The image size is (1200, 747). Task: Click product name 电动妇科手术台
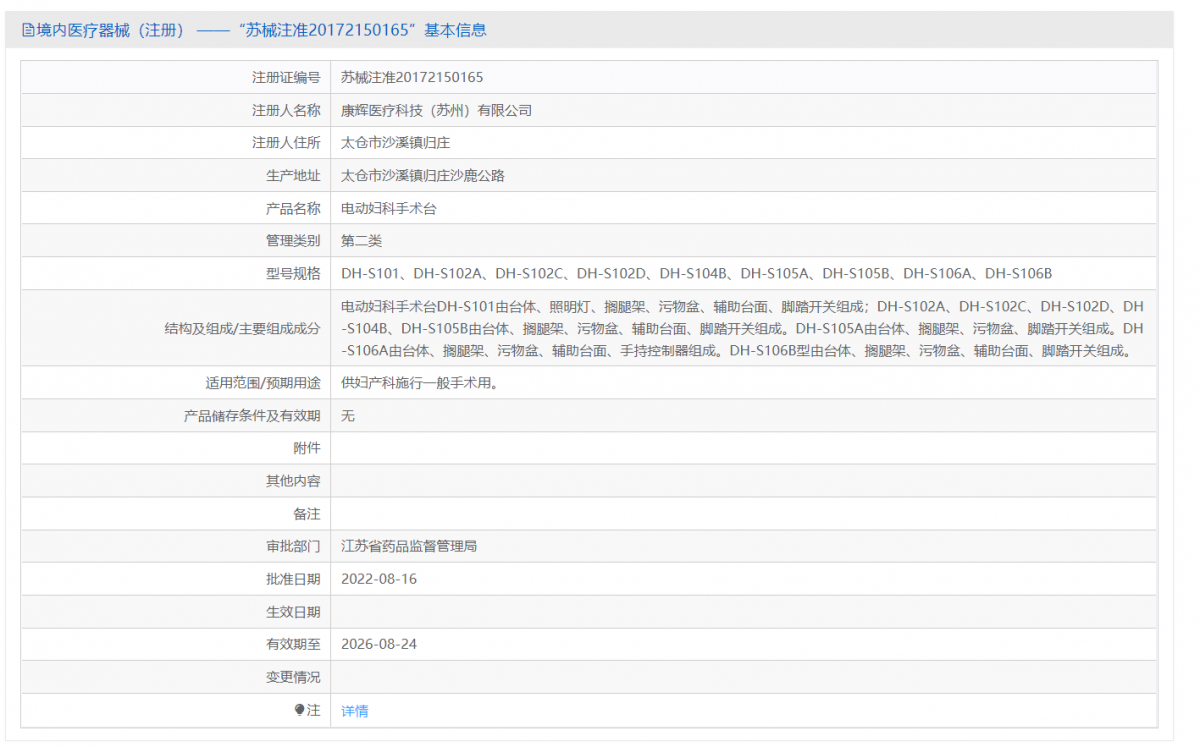389,209
